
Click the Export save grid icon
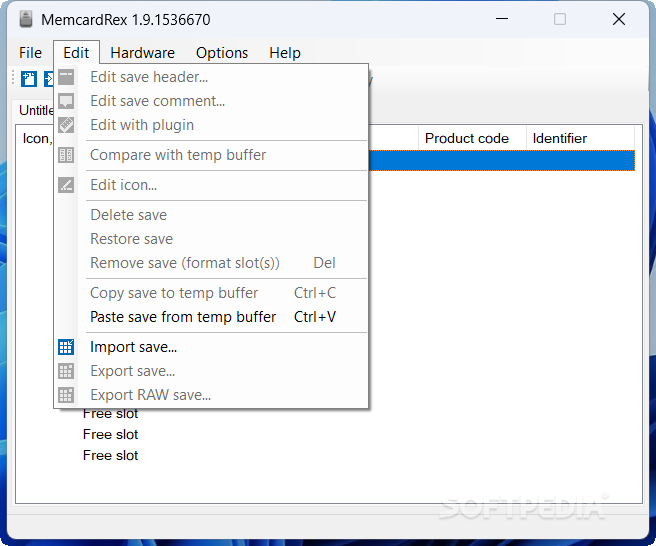[x=66, y=371]
